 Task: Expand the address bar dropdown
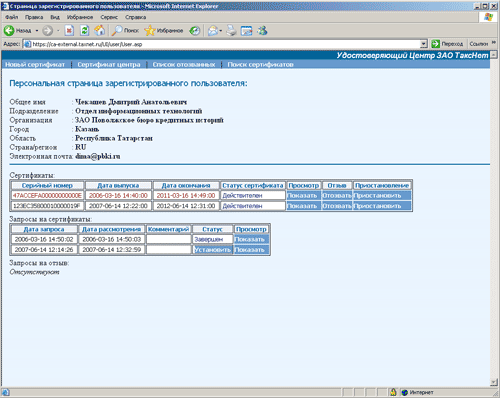click(424, 44)
